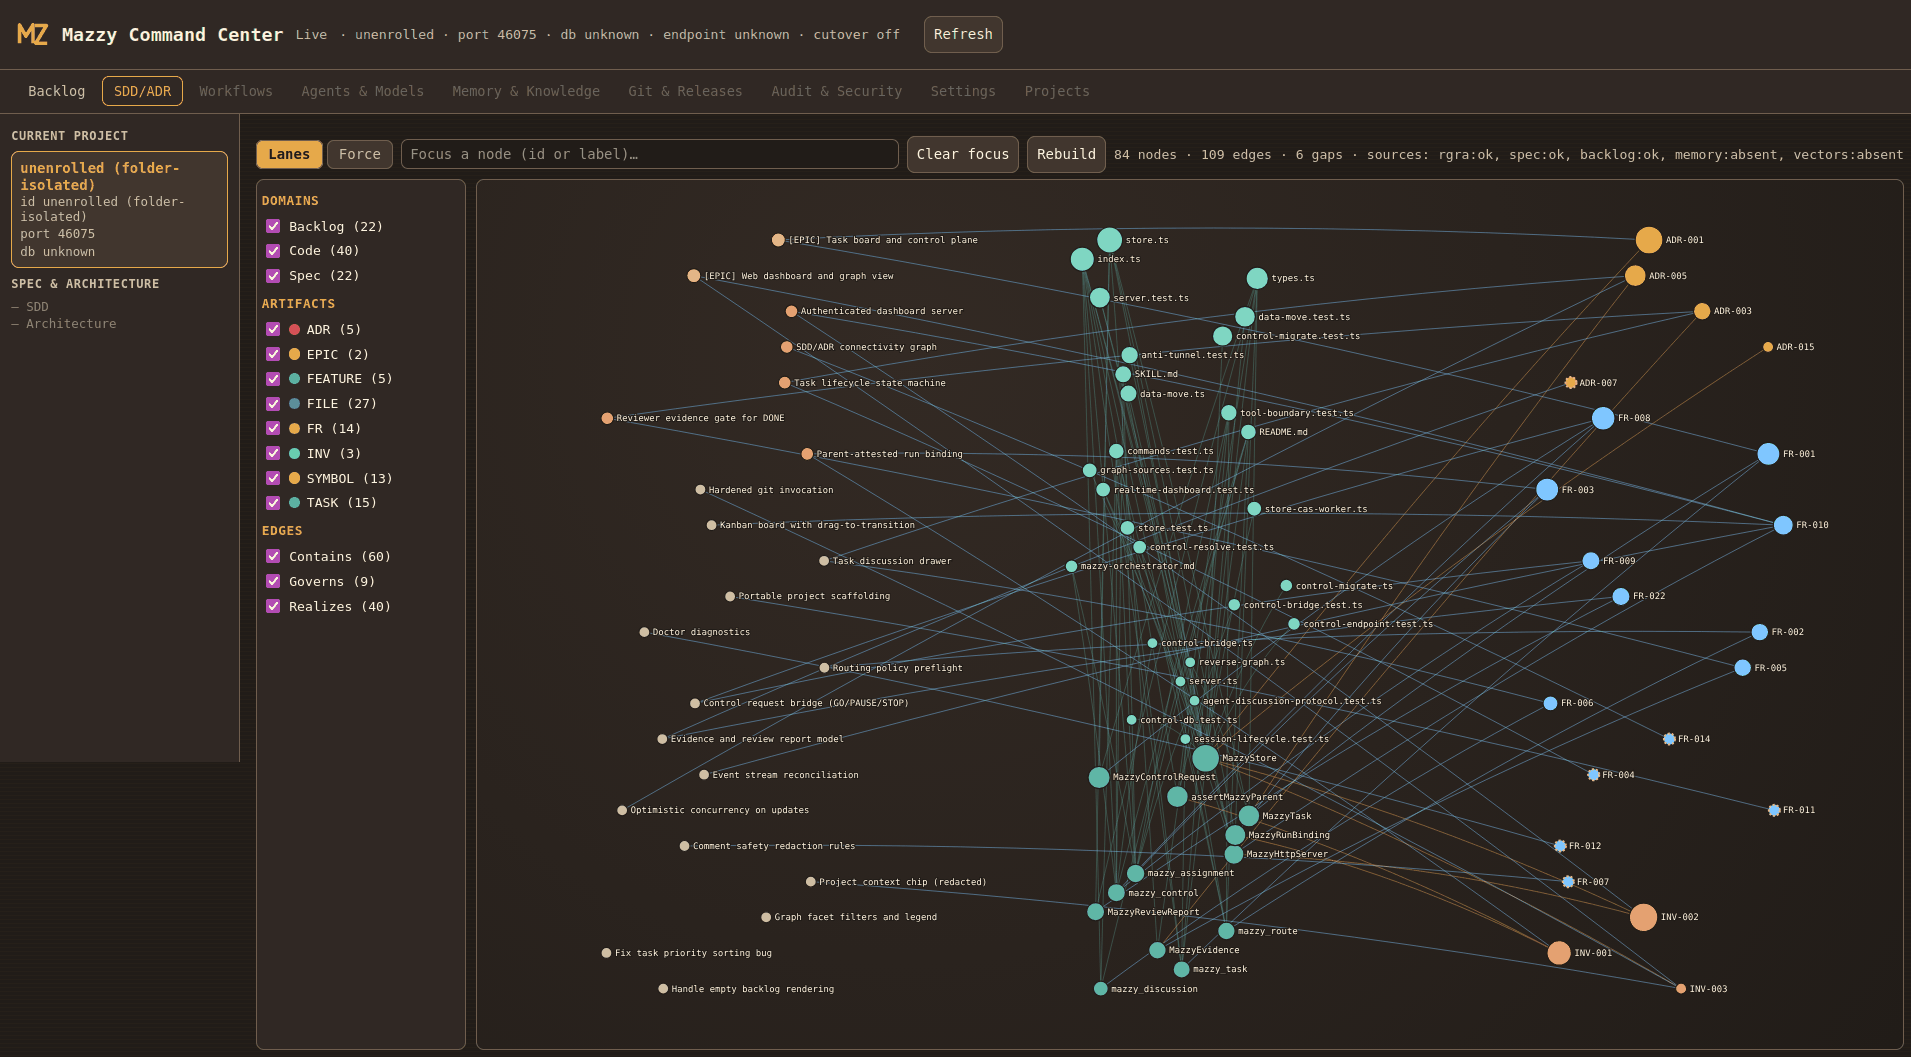Click the Focus a node input field
Viewport: 1911px width, 1057px height.
(650, 154)
